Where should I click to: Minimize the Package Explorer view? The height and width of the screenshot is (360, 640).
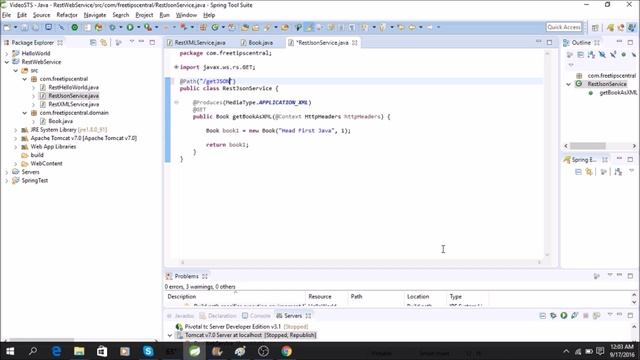coord(141,42)
